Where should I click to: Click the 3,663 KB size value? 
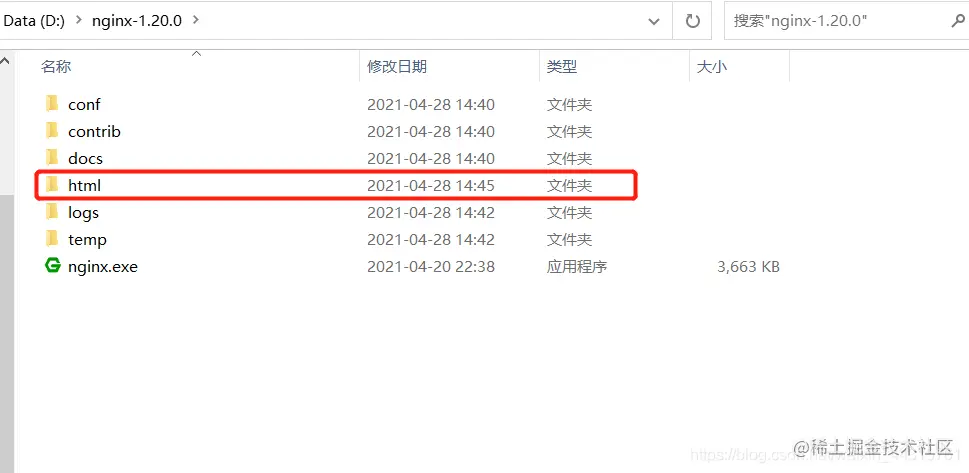[748, 267]
